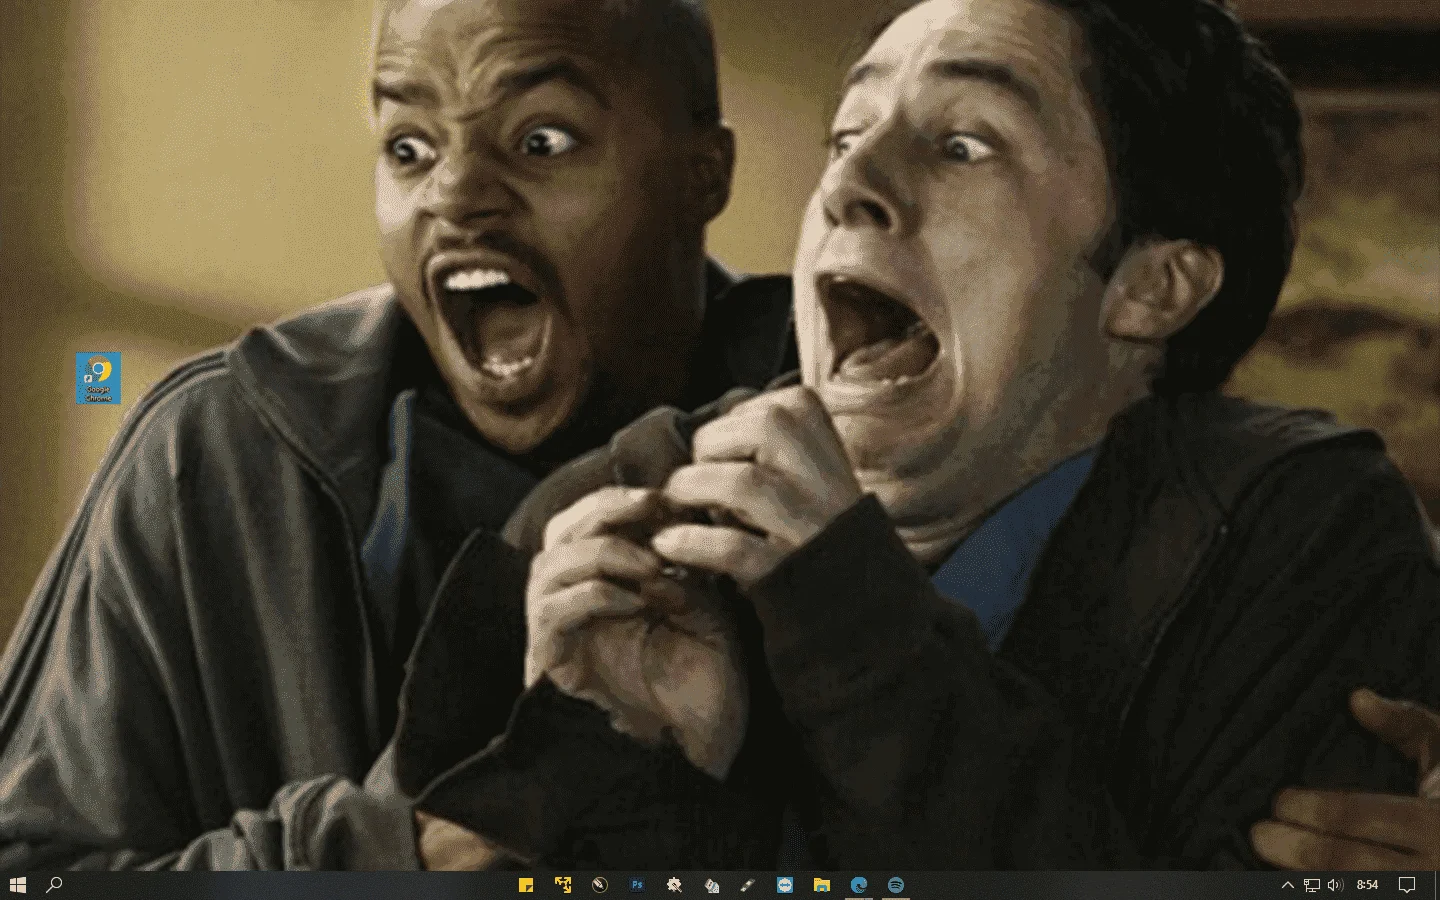Open network status tray icon
1440x900 pixels.
(1312, 885)
